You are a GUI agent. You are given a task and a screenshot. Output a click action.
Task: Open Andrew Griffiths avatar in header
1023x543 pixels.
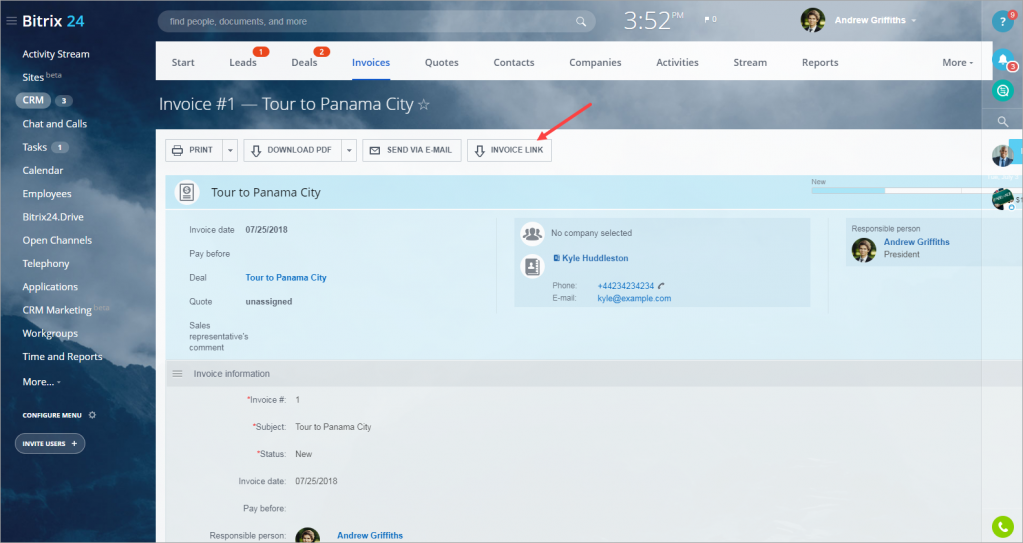click(x=813, y=20)
